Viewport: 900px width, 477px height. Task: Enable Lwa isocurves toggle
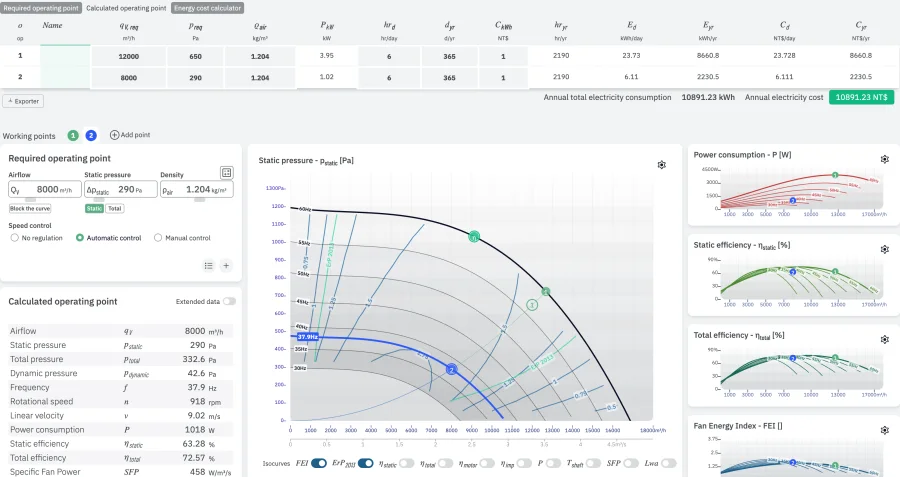[669, 463]
